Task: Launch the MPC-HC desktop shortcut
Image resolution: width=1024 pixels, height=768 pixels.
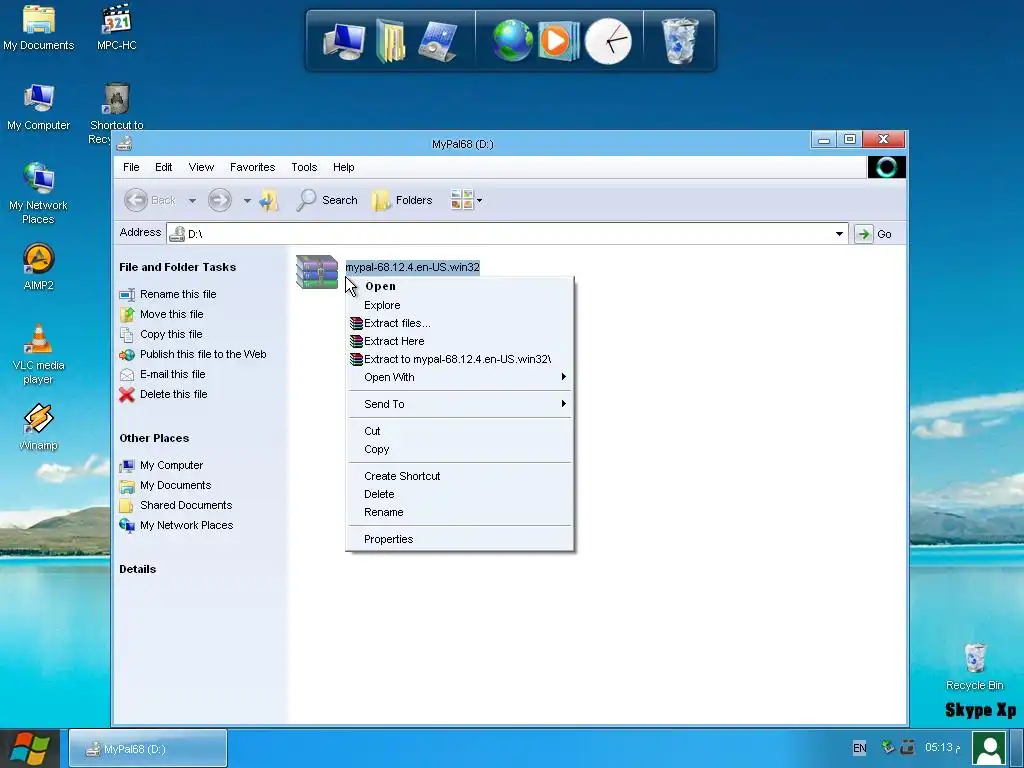Action: point(117,27)
